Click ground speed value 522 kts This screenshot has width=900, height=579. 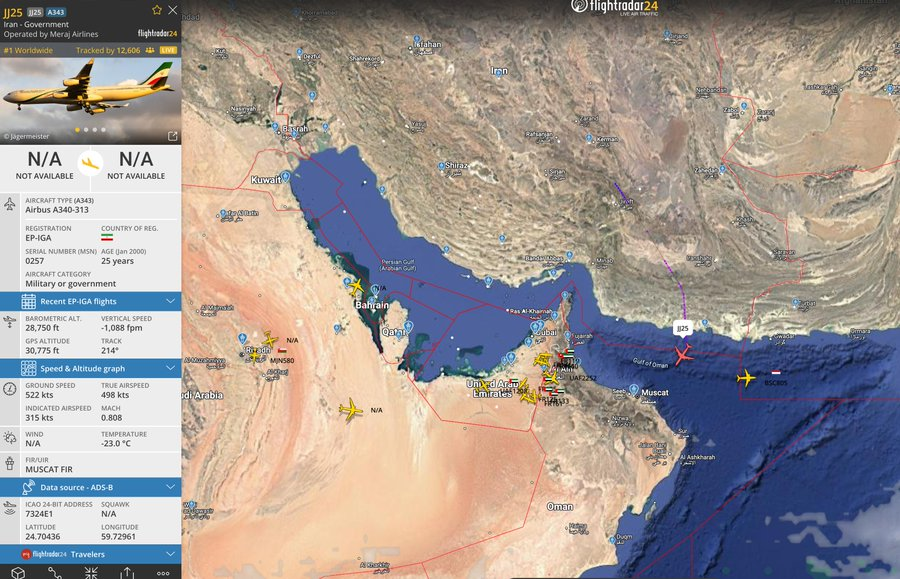39,395
